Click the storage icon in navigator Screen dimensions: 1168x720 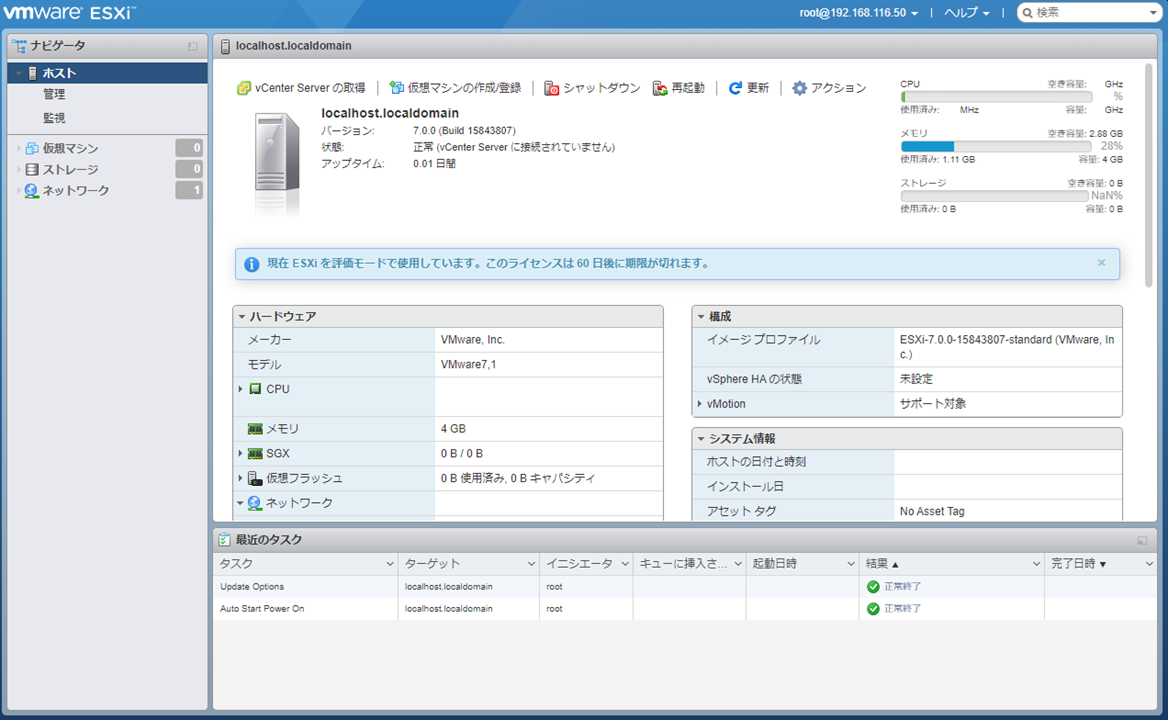coord(31,170)
